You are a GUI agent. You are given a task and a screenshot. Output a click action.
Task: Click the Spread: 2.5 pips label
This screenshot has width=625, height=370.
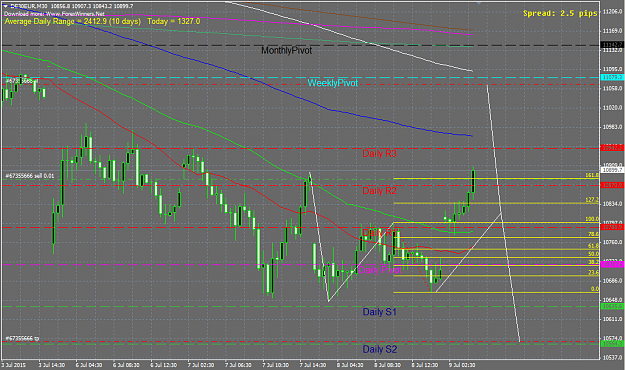560,13
